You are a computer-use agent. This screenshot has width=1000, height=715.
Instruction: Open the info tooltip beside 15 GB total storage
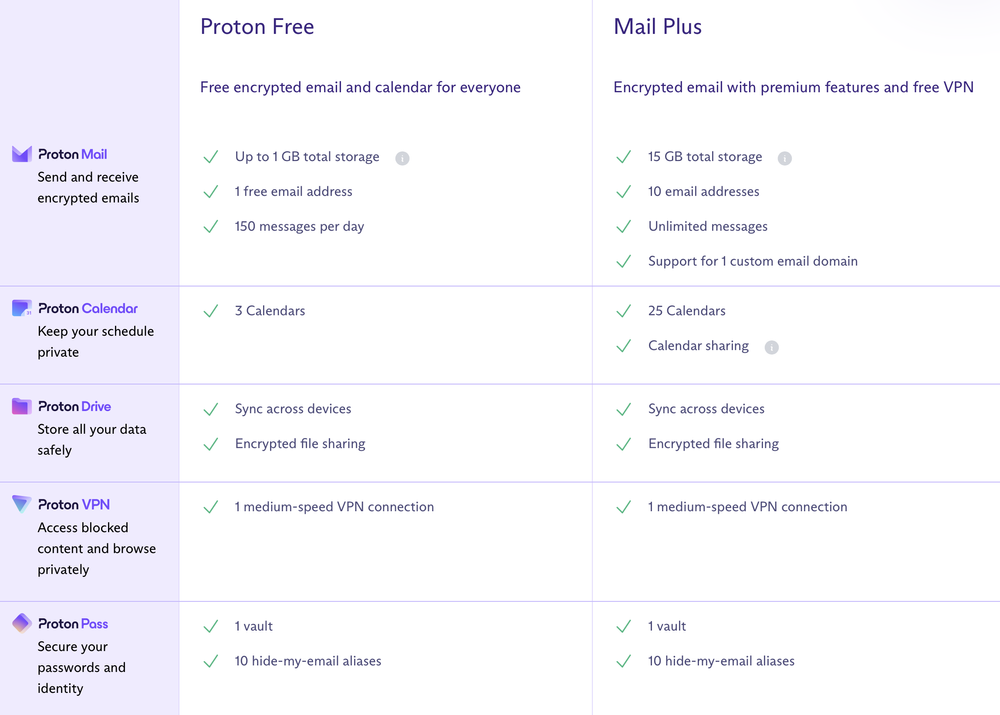tap(785, 157)
